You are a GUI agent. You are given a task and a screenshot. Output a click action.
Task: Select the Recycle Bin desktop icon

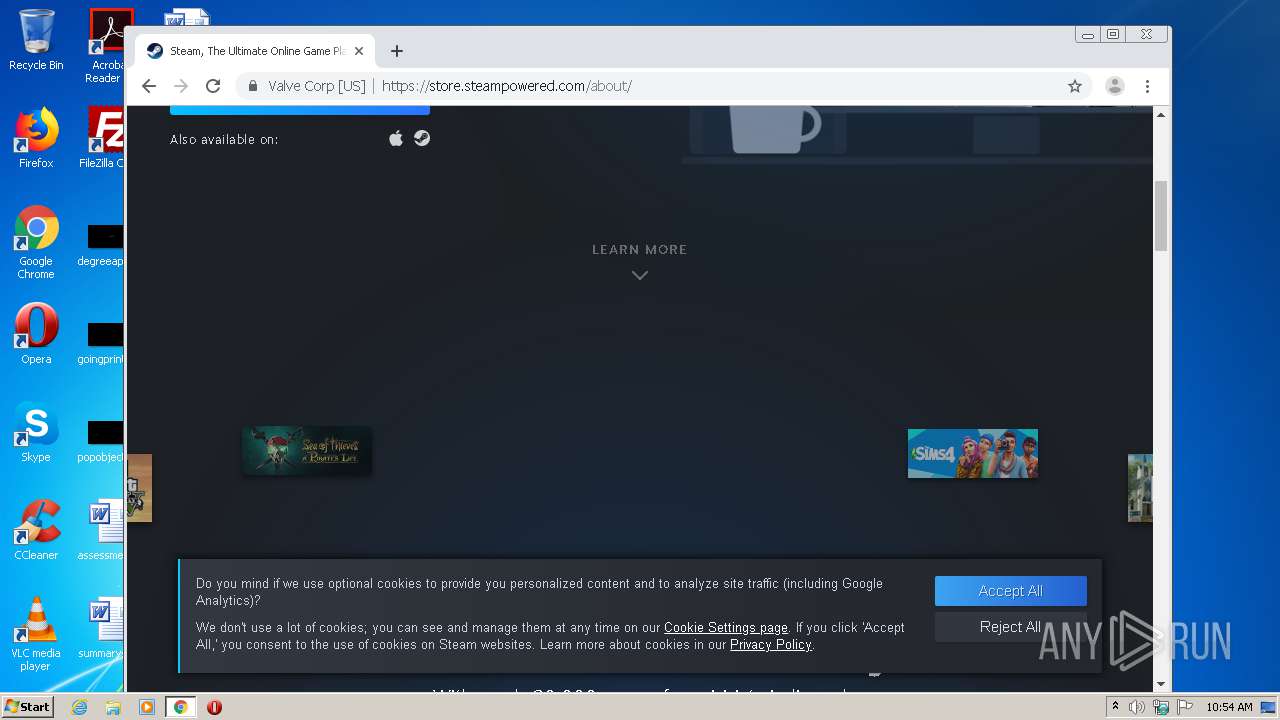pyautogui.click(x=36, y=40)
